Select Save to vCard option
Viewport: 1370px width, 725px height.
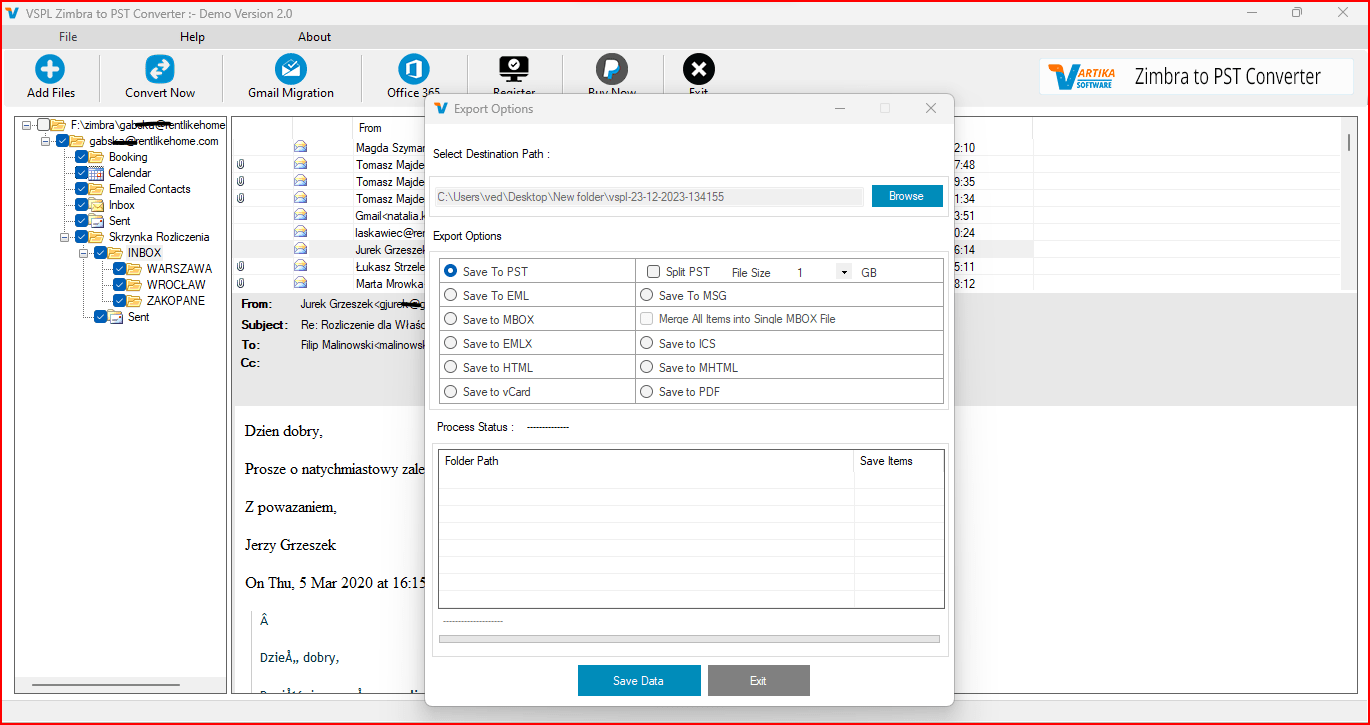pyautogui.click(x=451, y=391)
